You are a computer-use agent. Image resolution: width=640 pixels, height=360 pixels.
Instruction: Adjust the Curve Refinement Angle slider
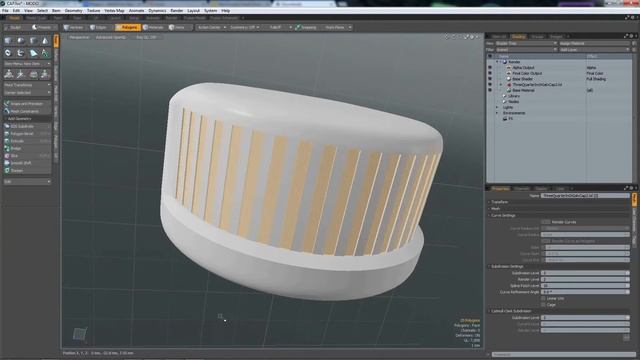click(585, 292)
